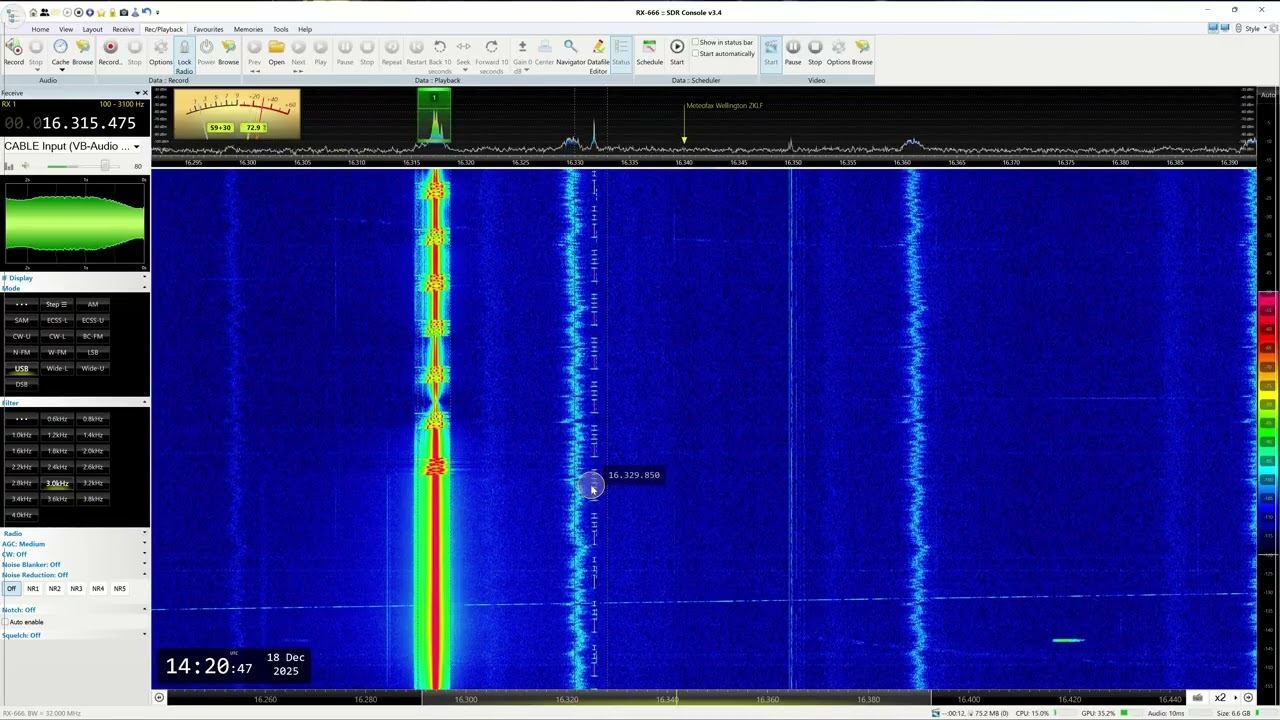Start the data scheduler
Image resolution: width=1280 pixels, height=720 pixels.
pos(677,51)
